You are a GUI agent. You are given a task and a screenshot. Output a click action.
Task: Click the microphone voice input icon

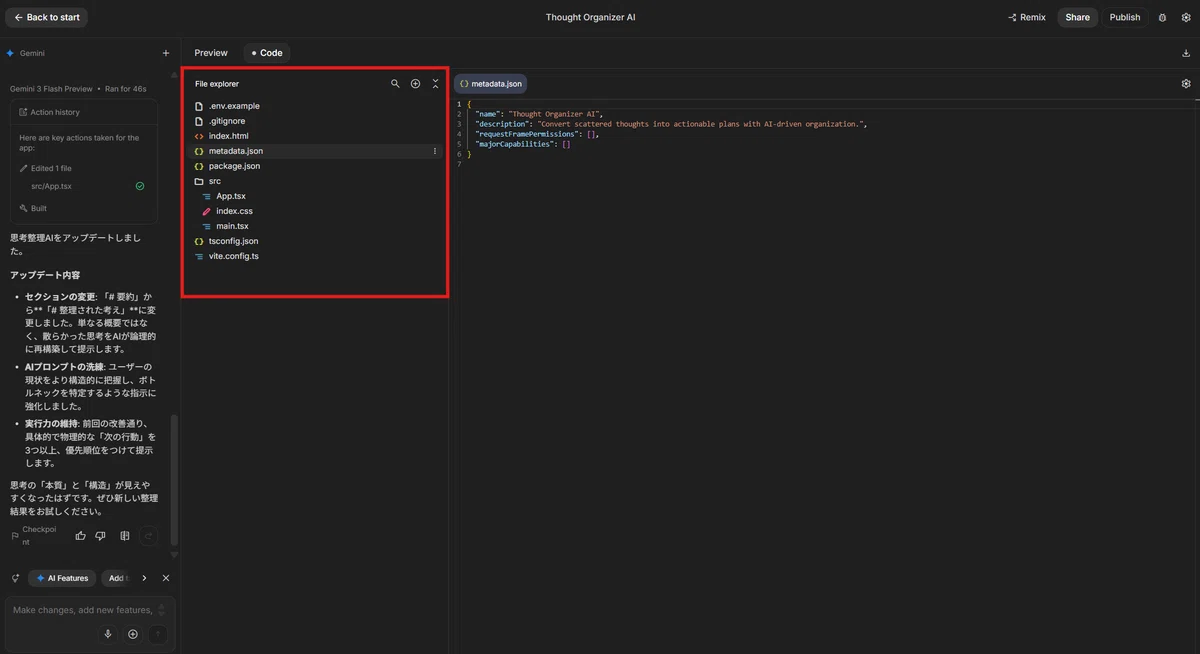[108, 634]
